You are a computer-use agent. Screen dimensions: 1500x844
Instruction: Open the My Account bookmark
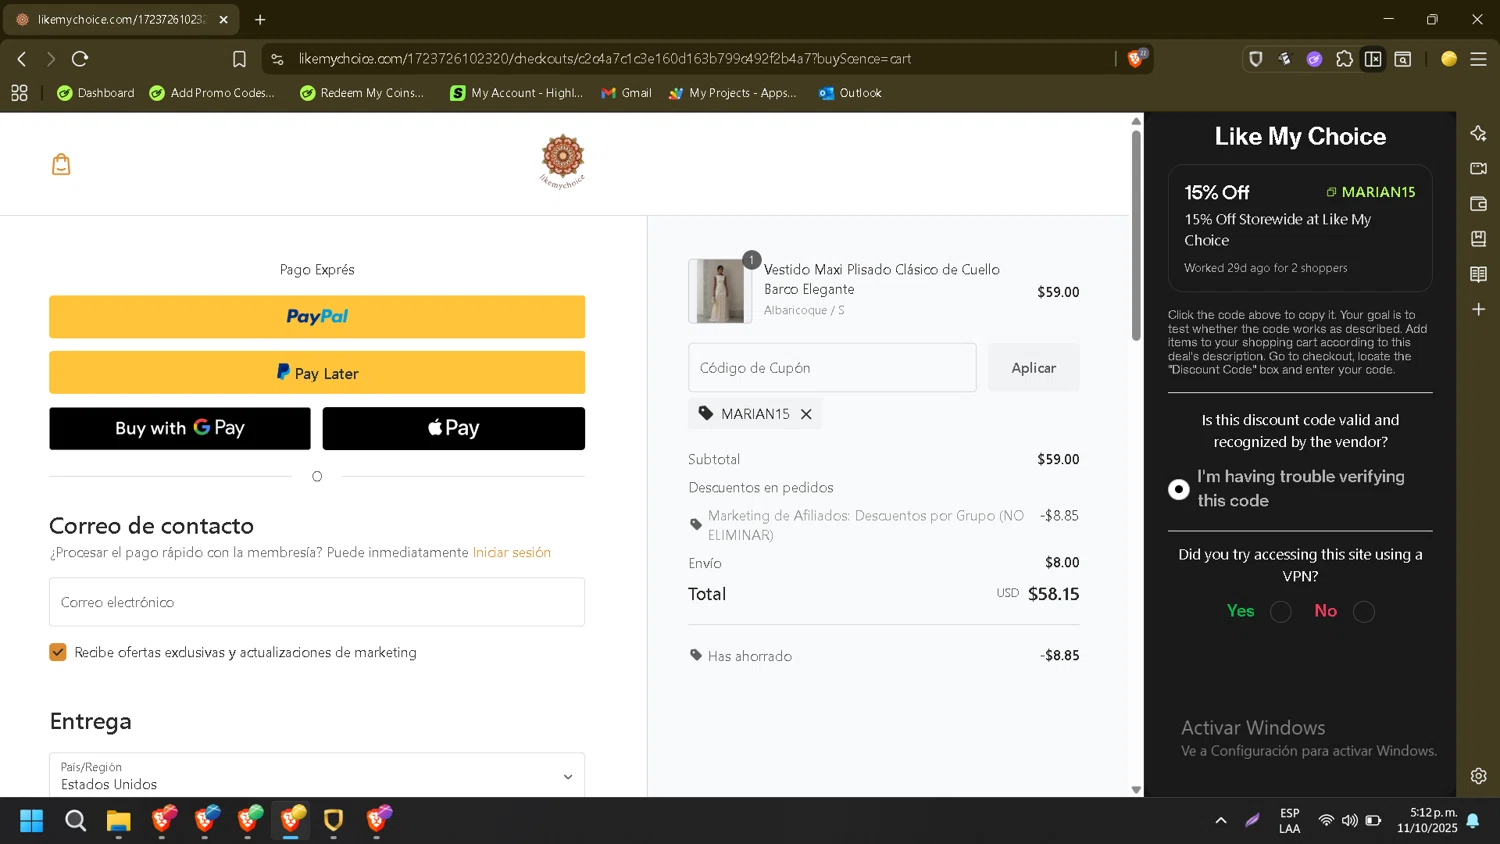pyautogui.click(x=516, y=93)
